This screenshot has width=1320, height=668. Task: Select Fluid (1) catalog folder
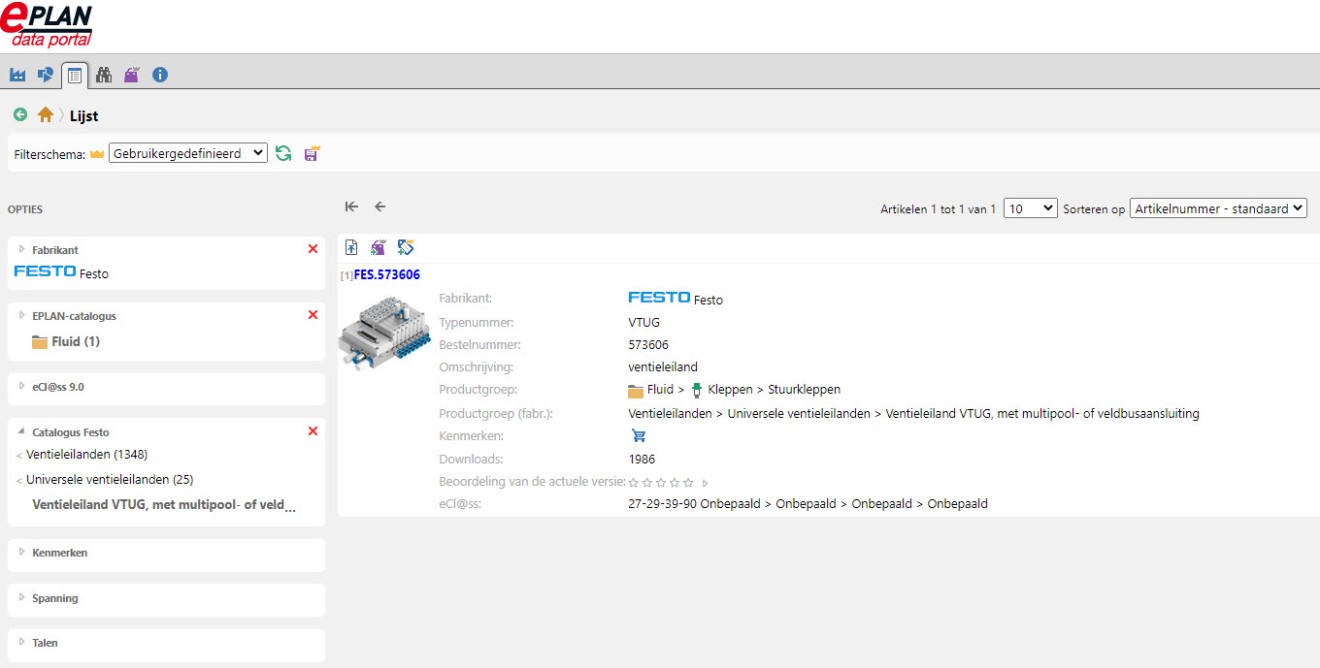(x=66, y=342)
